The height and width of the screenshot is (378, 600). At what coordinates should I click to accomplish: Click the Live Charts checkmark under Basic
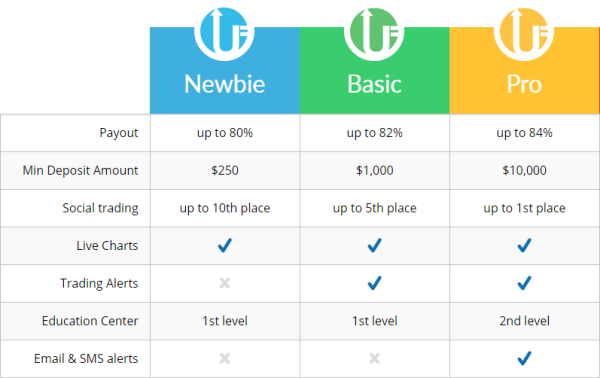click(375, 245)
